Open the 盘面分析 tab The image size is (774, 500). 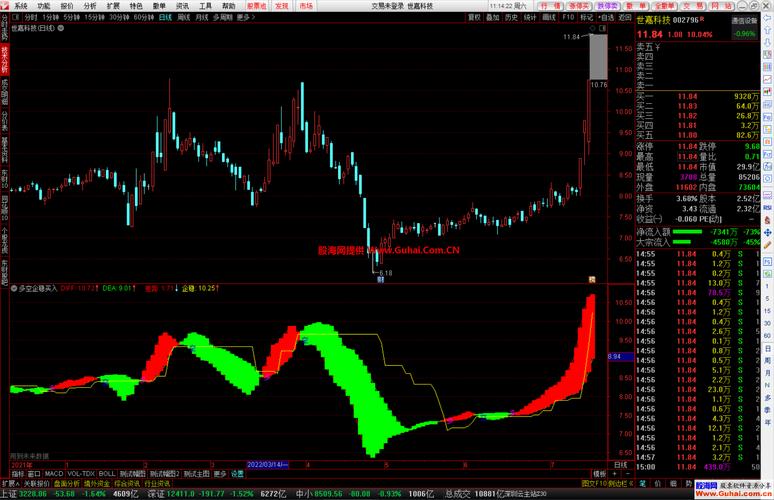click(x=67, y=484)
